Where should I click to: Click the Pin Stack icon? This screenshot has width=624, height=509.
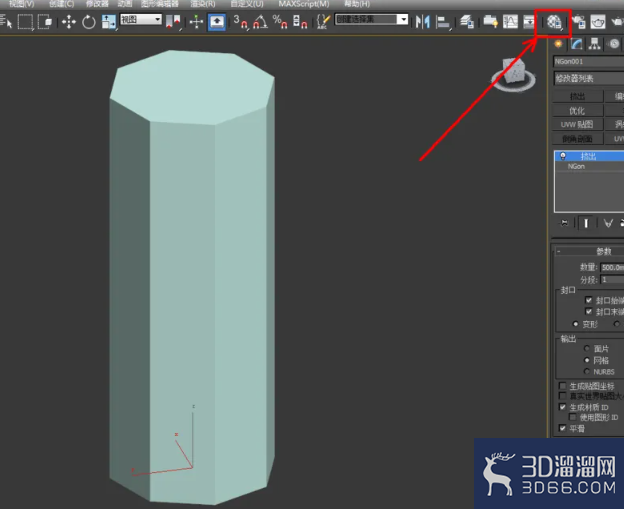pyautogui.click(x=564, y=223)
